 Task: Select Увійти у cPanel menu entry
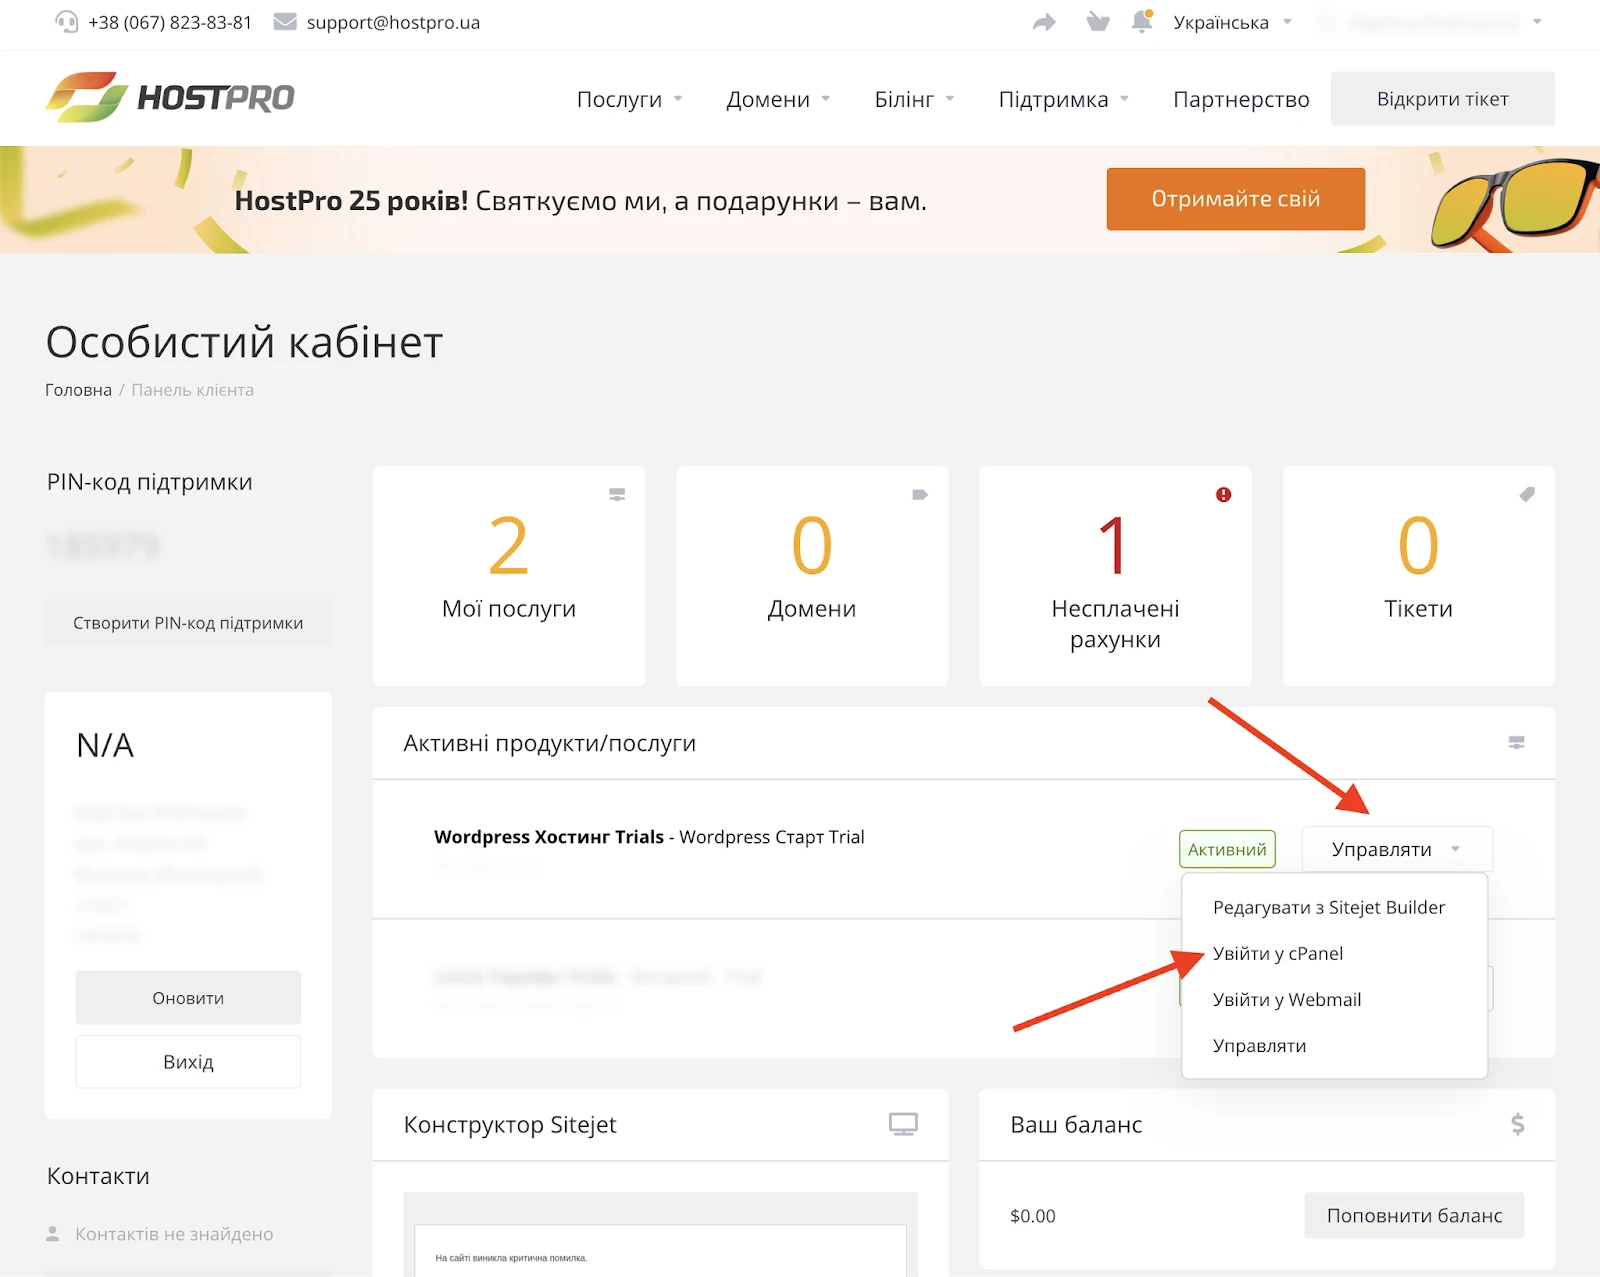tap(1277, 953)
